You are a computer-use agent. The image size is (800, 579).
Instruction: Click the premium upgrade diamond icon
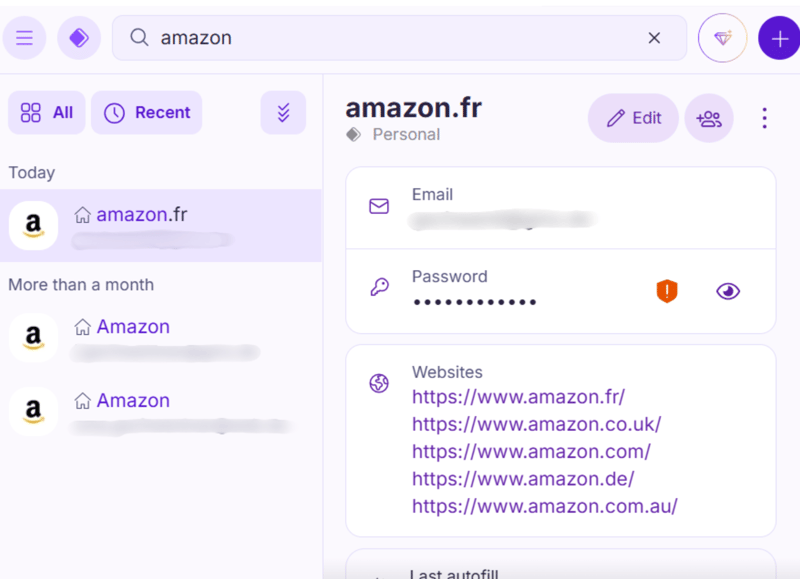pos(722,38)
